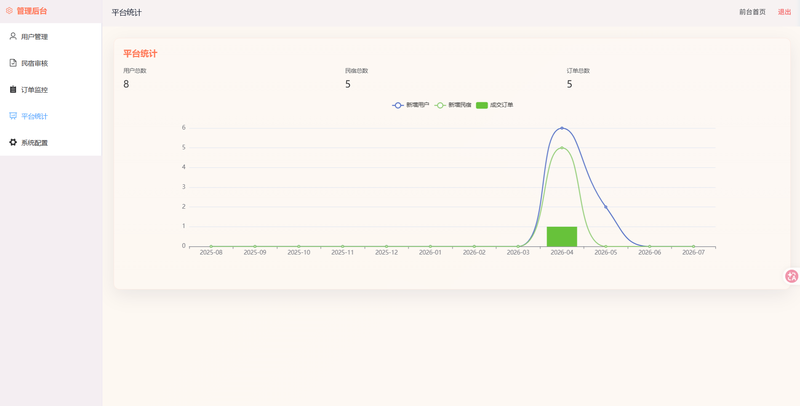This screenshot has width=800, height=406.
Task: Open 订单监控 via its clipboard icon
Action: tap(13, 89)
